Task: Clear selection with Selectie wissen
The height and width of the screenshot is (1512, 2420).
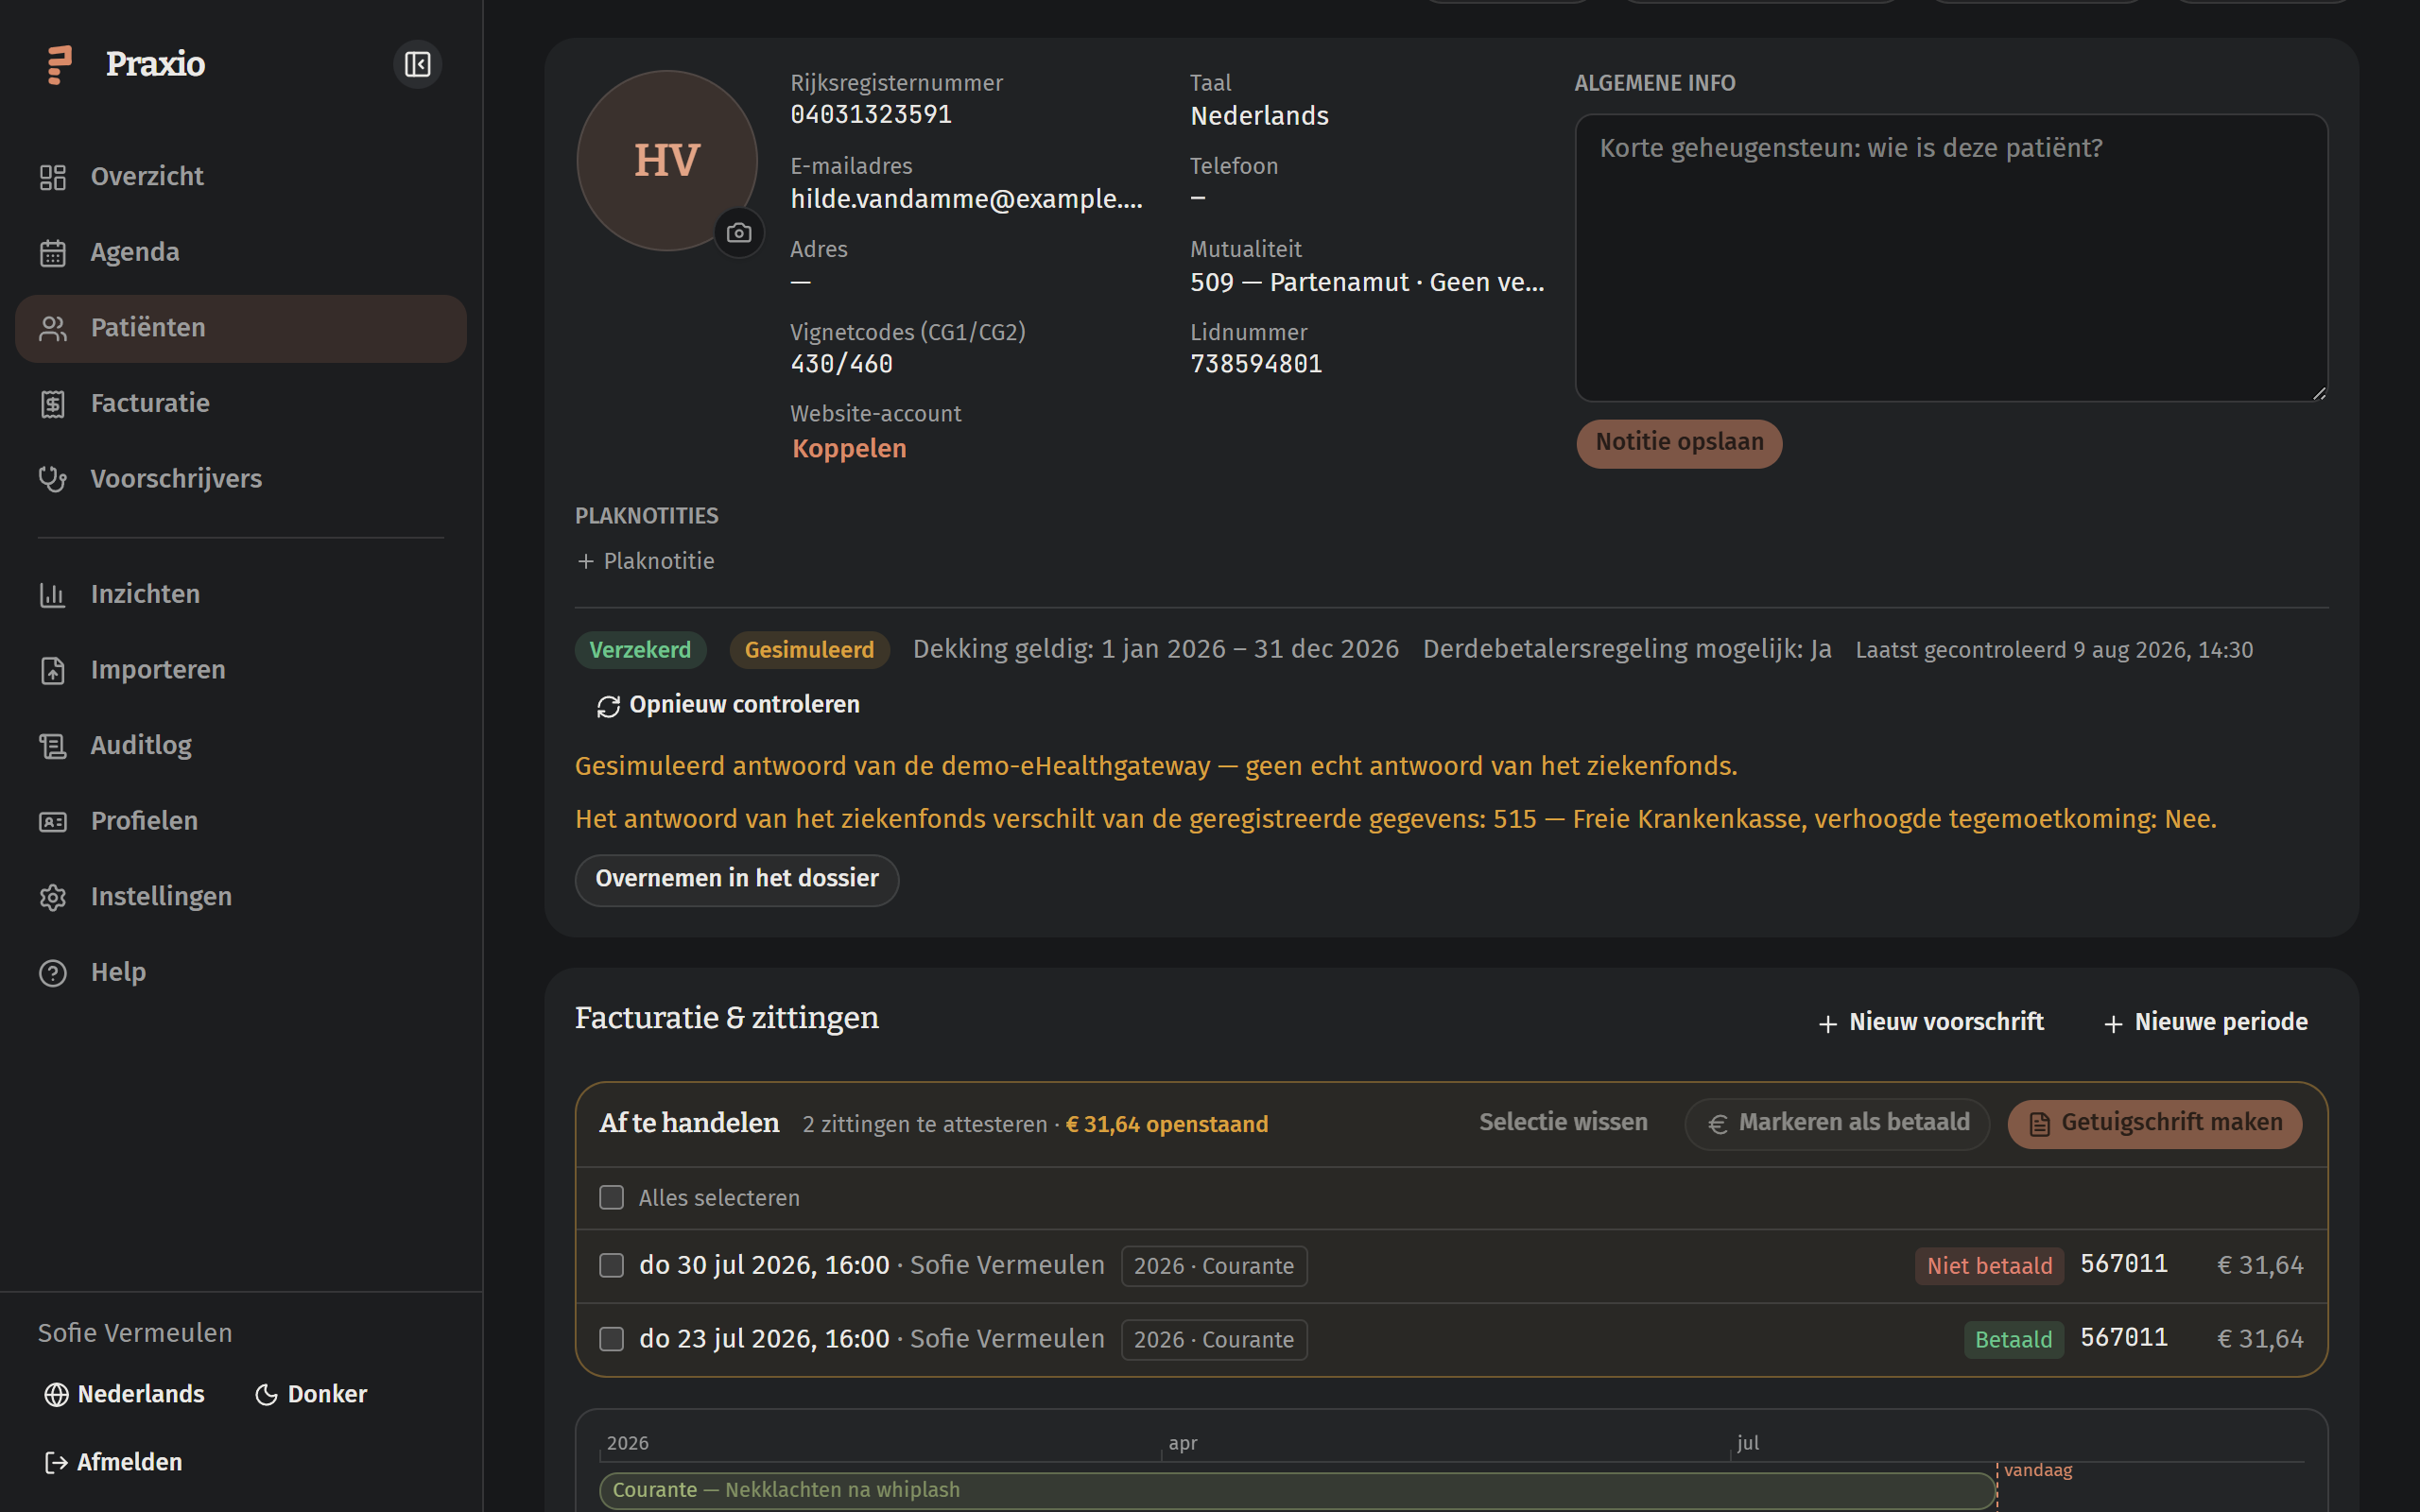Action: pyautogui.click(x=1563, y=1123)
